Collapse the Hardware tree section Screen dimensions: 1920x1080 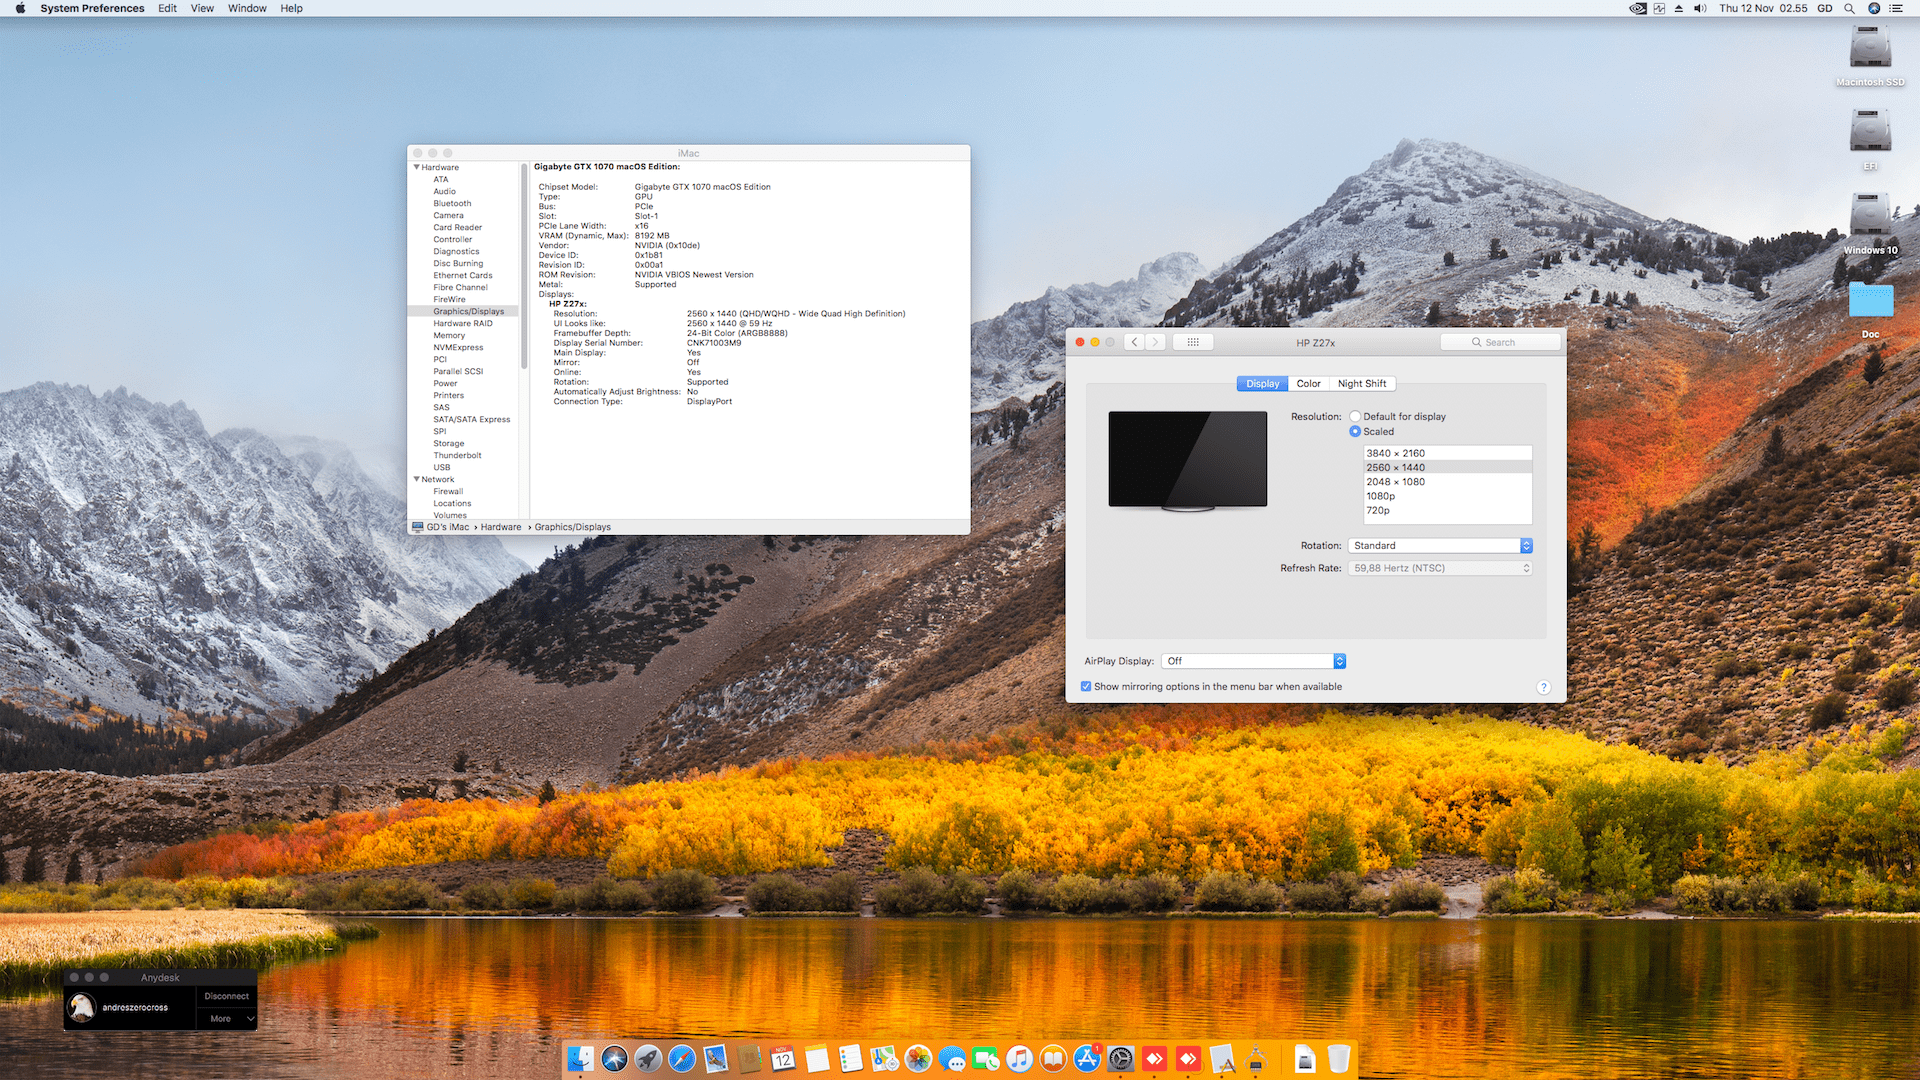pyautogui.click(x=417, y=168)
